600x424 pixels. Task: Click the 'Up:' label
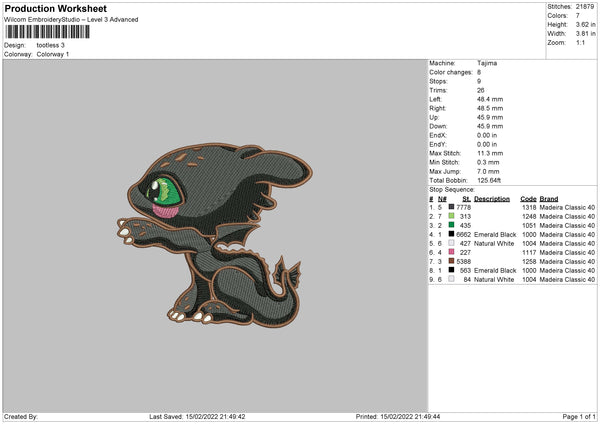434,117
